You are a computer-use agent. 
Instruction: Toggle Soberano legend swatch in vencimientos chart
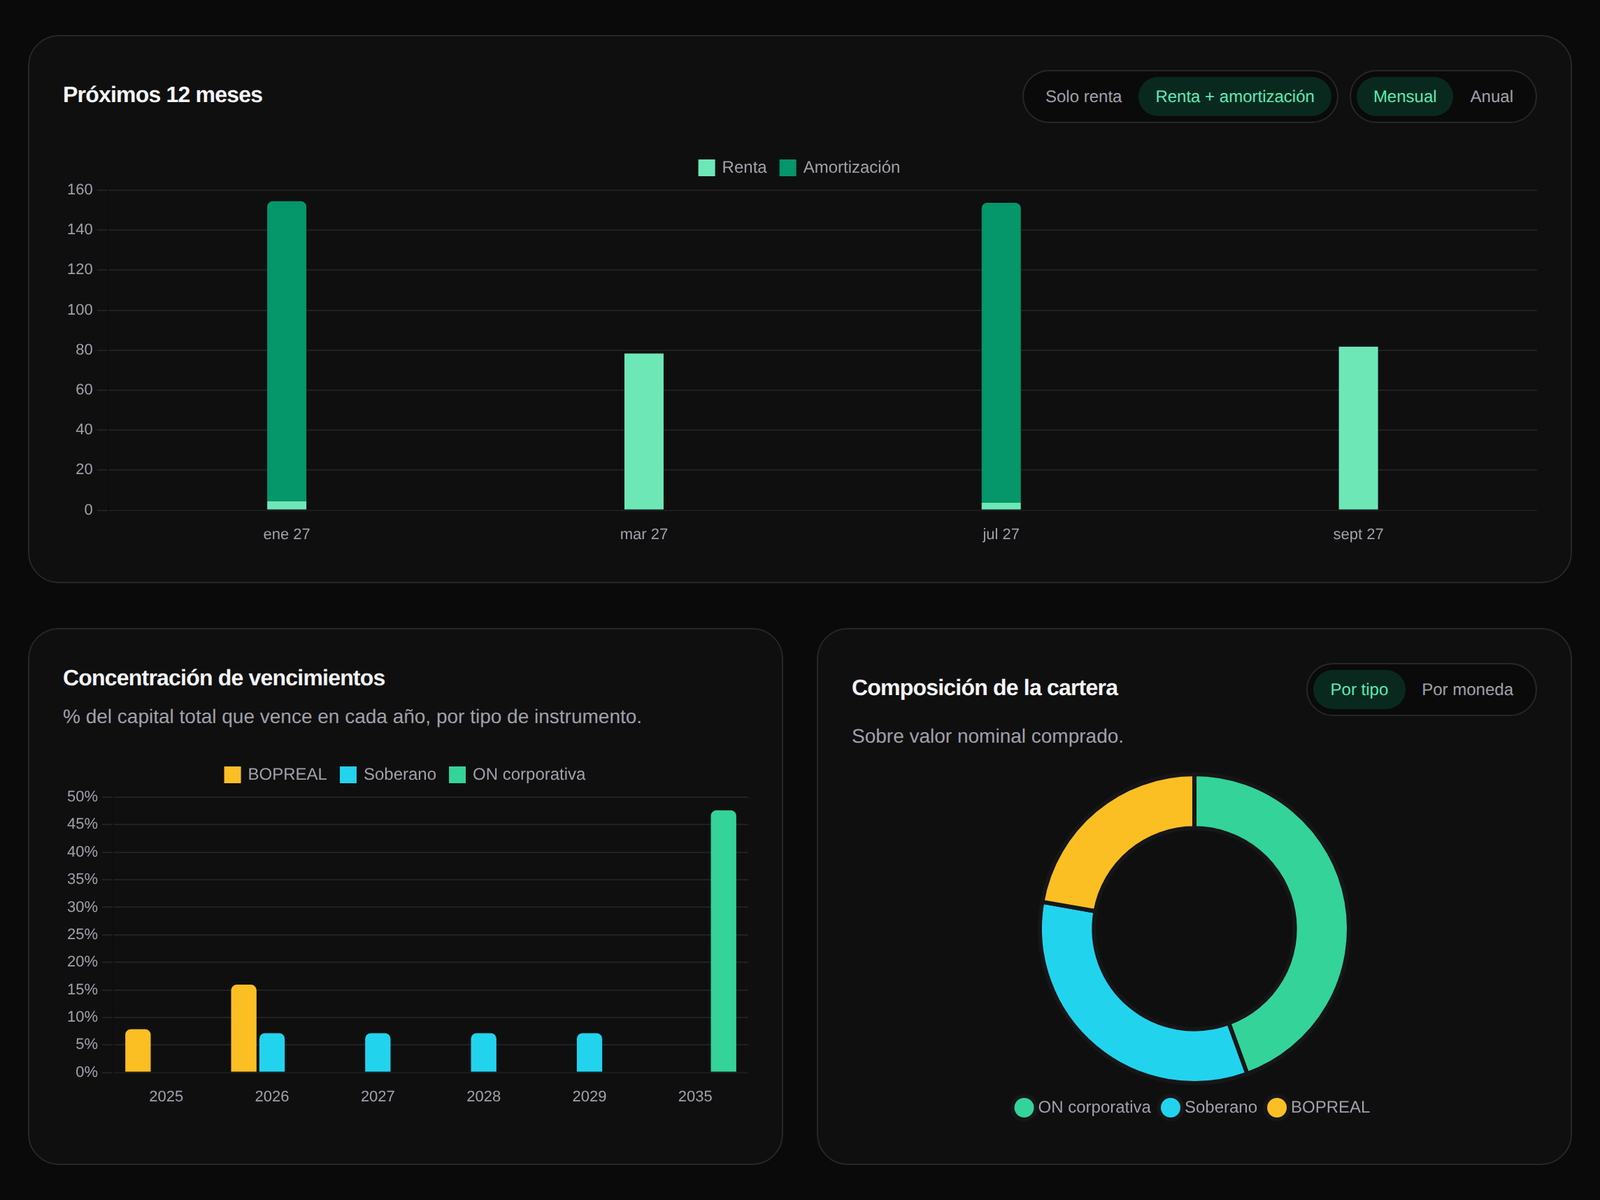pos(348,775)
